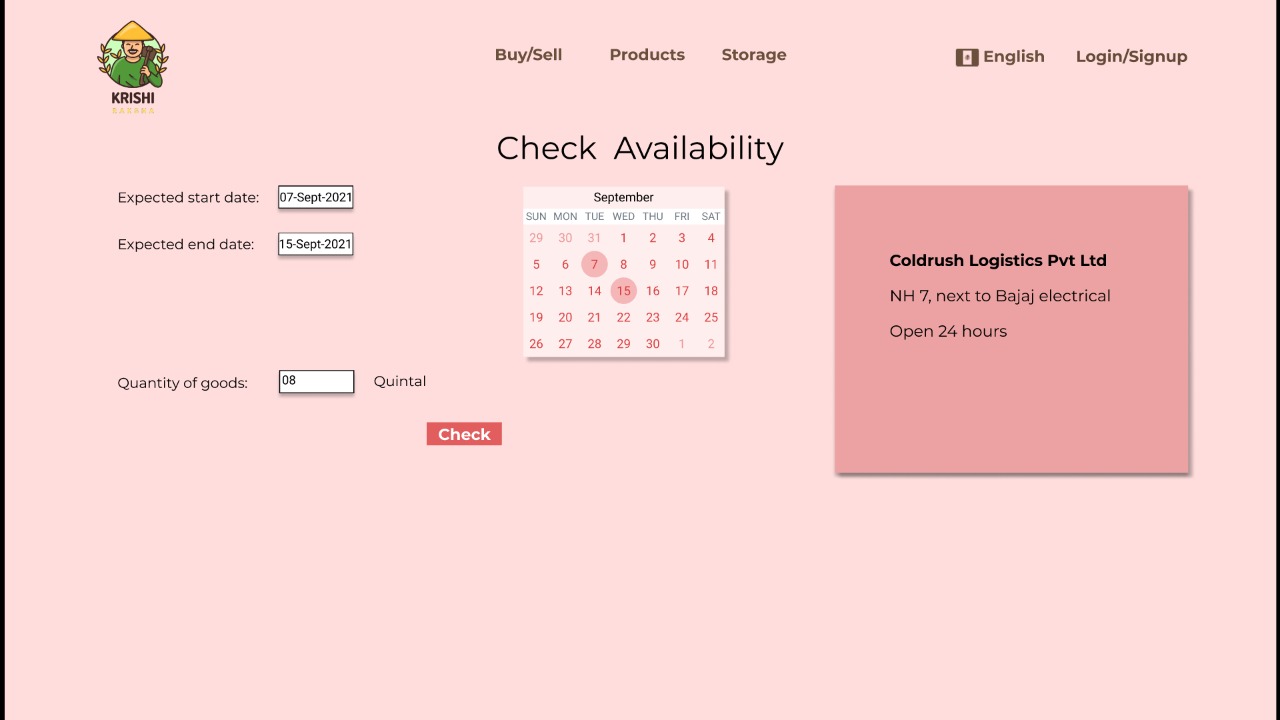This screenshot has height=720, width=1280.
Task: Choose date 5 in the calendar
Action: 536,264
